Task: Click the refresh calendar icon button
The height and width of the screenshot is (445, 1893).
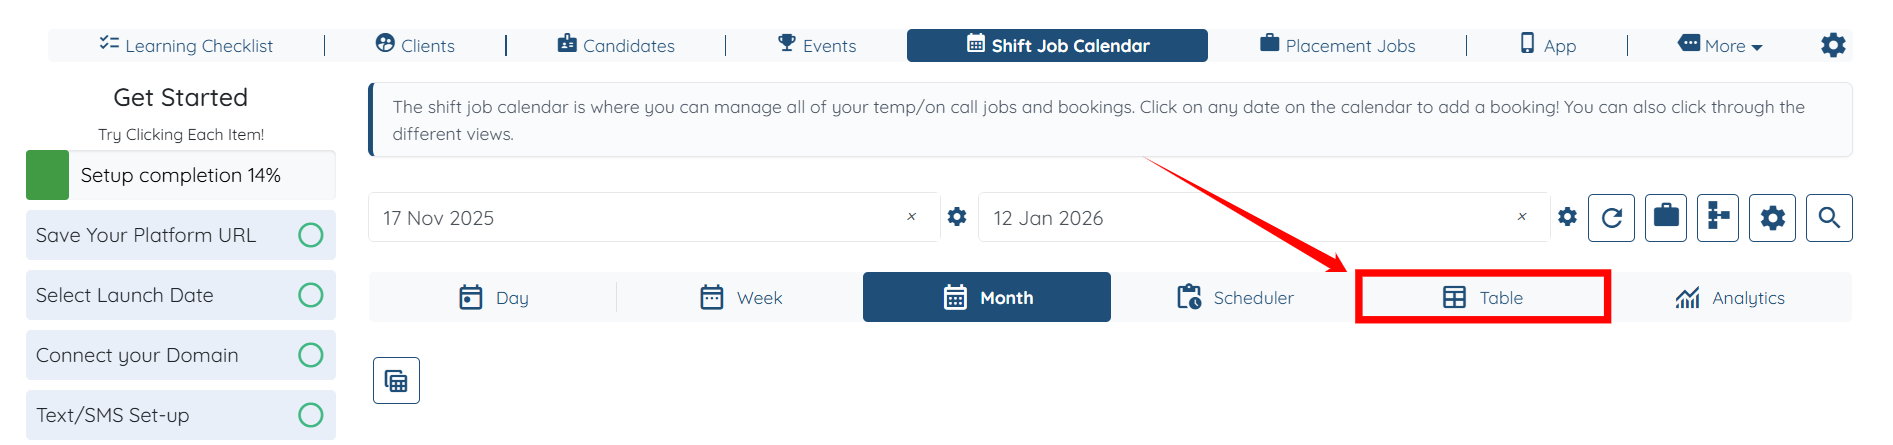Action: 1611,218
